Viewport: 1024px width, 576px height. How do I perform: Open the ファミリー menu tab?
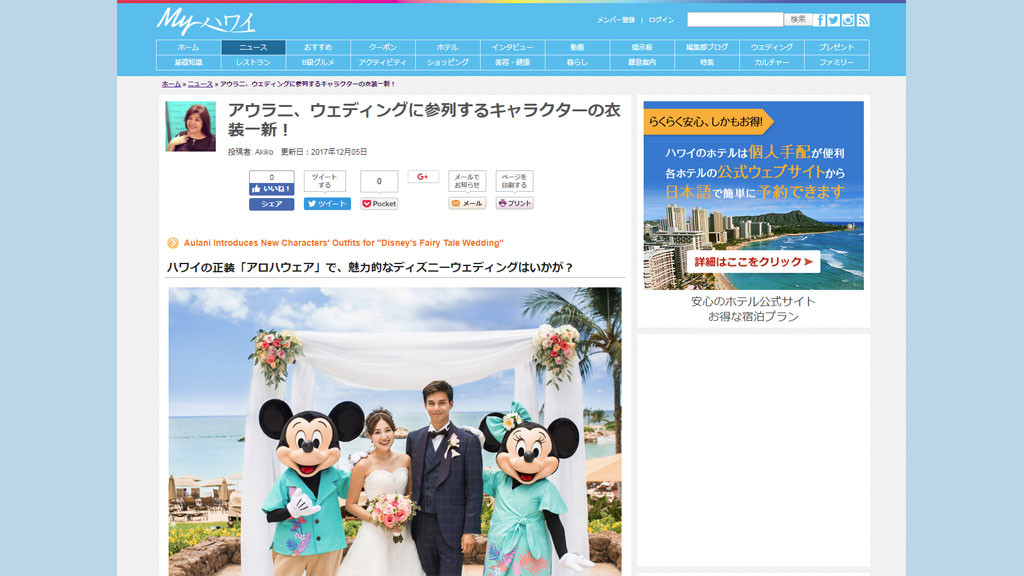coord(837,63)
